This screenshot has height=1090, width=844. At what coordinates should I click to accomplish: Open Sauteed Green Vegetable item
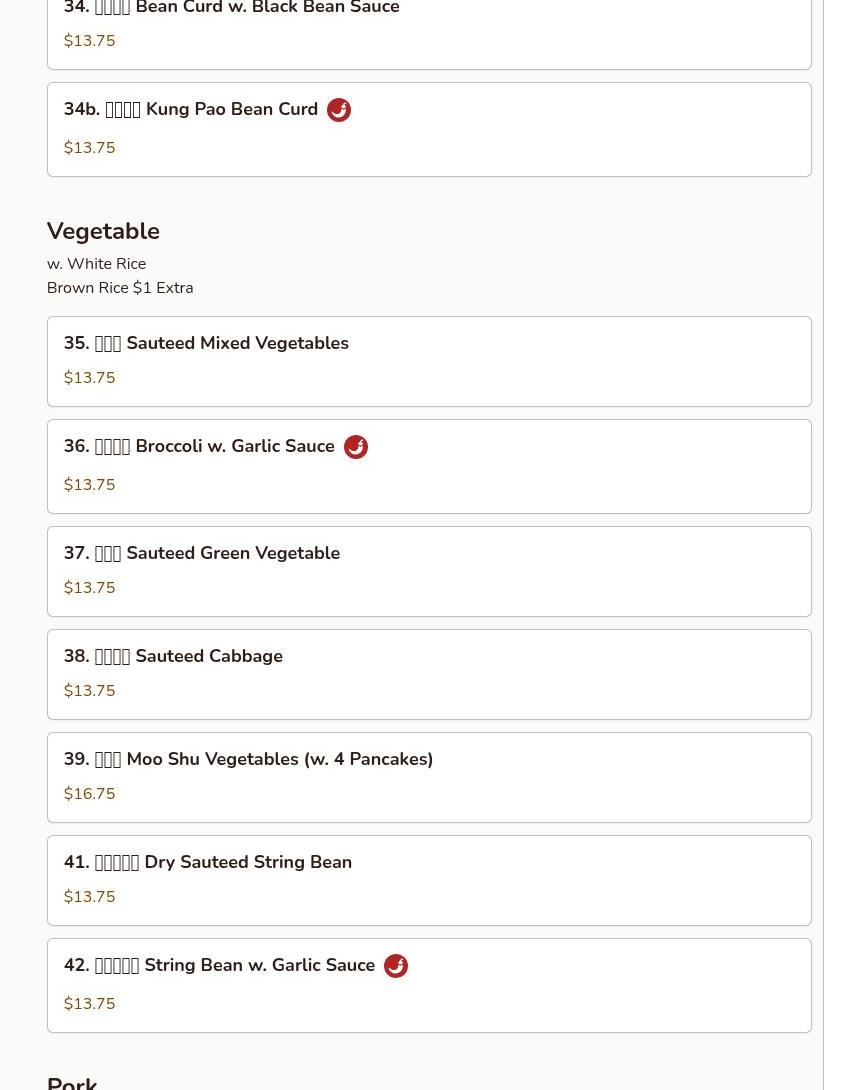(x=428, y=571)
